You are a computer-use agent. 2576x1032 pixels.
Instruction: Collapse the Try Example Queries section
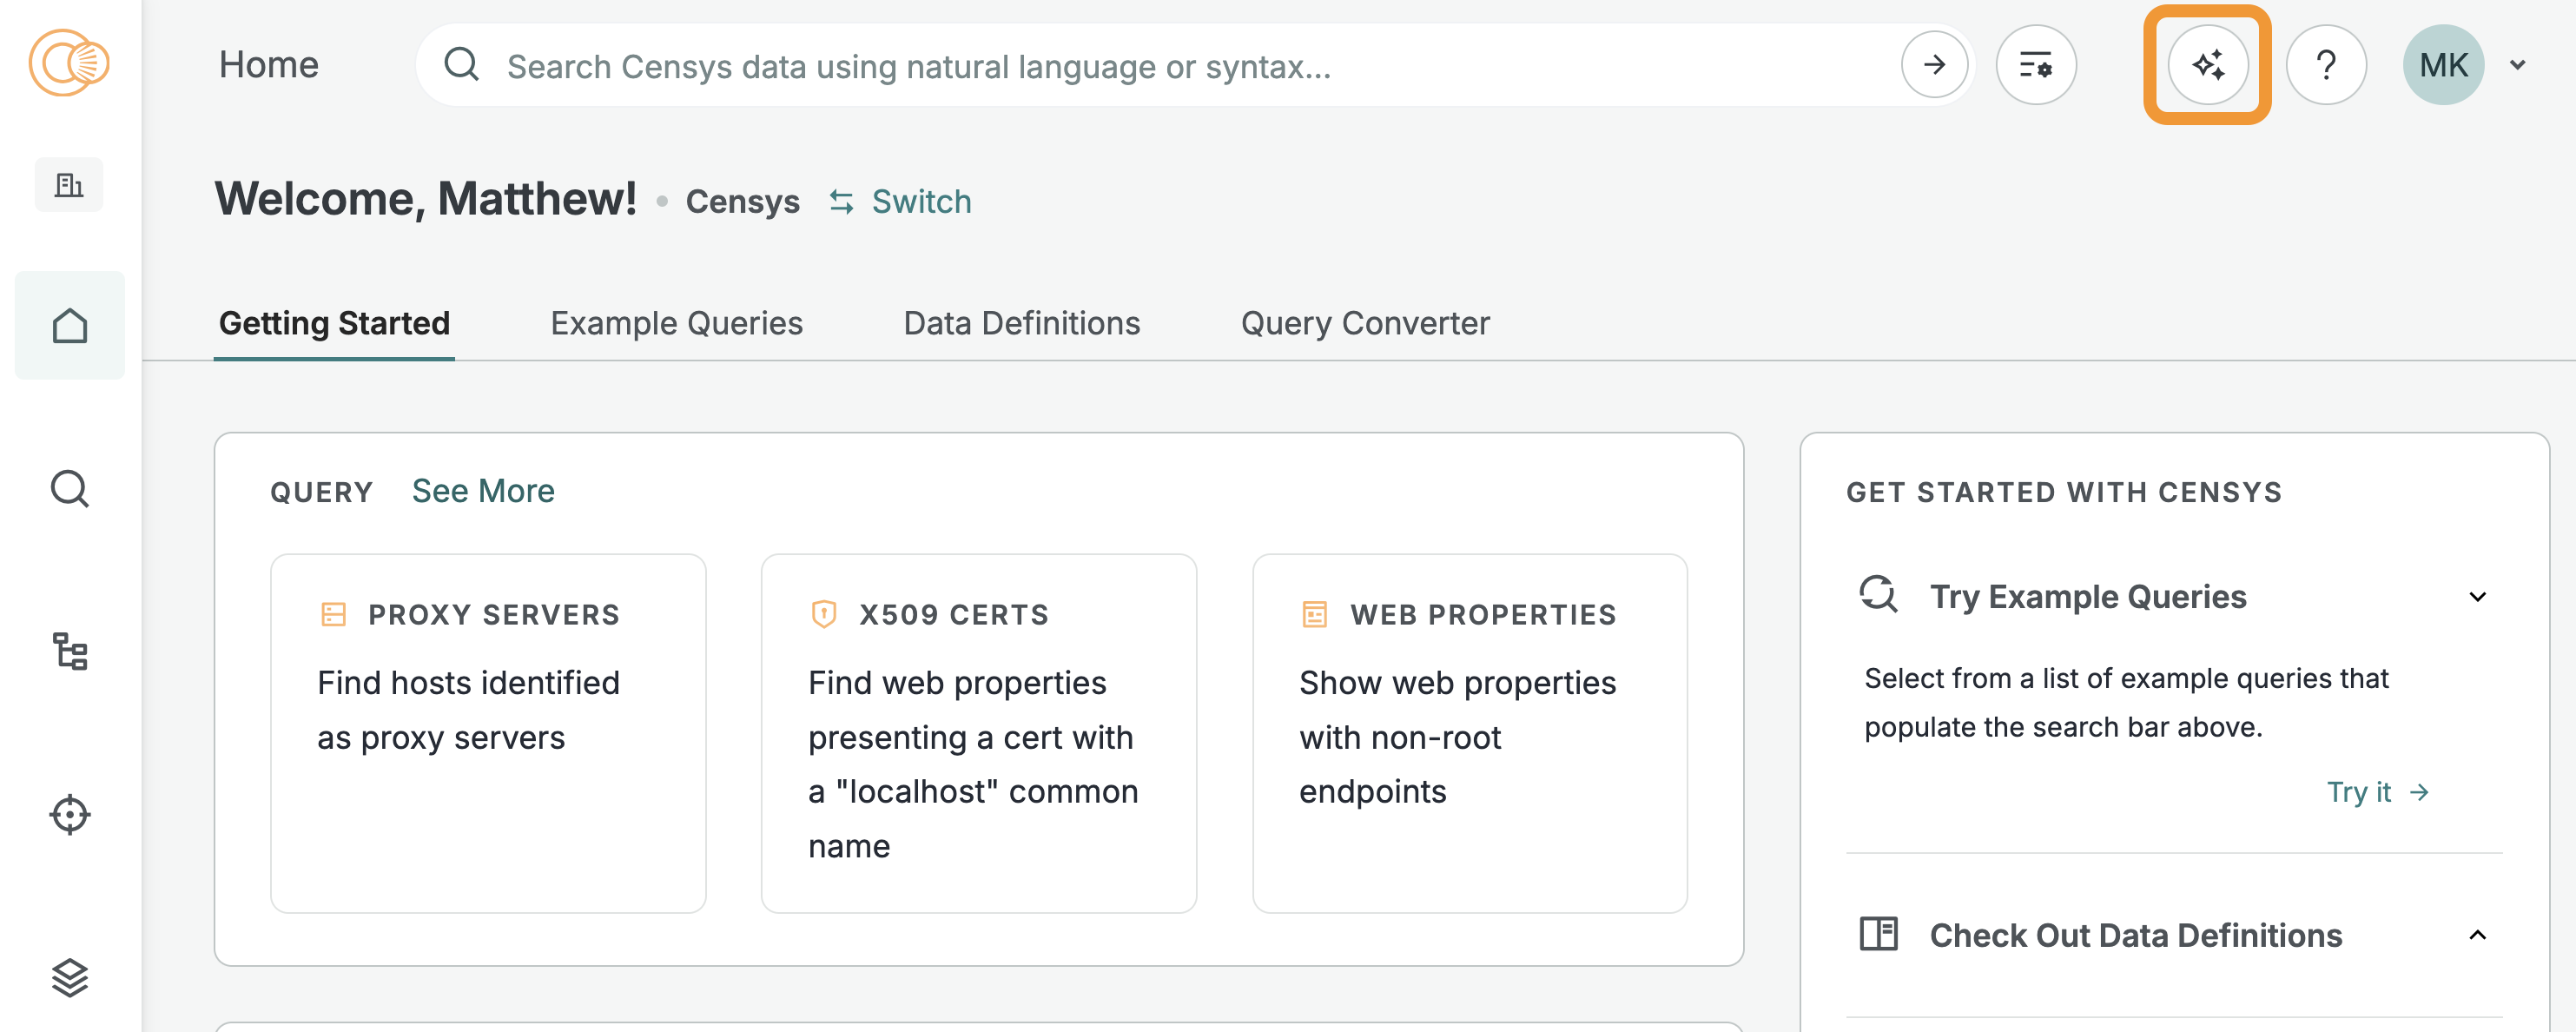pyautogui.click(x=2476, y=597)
